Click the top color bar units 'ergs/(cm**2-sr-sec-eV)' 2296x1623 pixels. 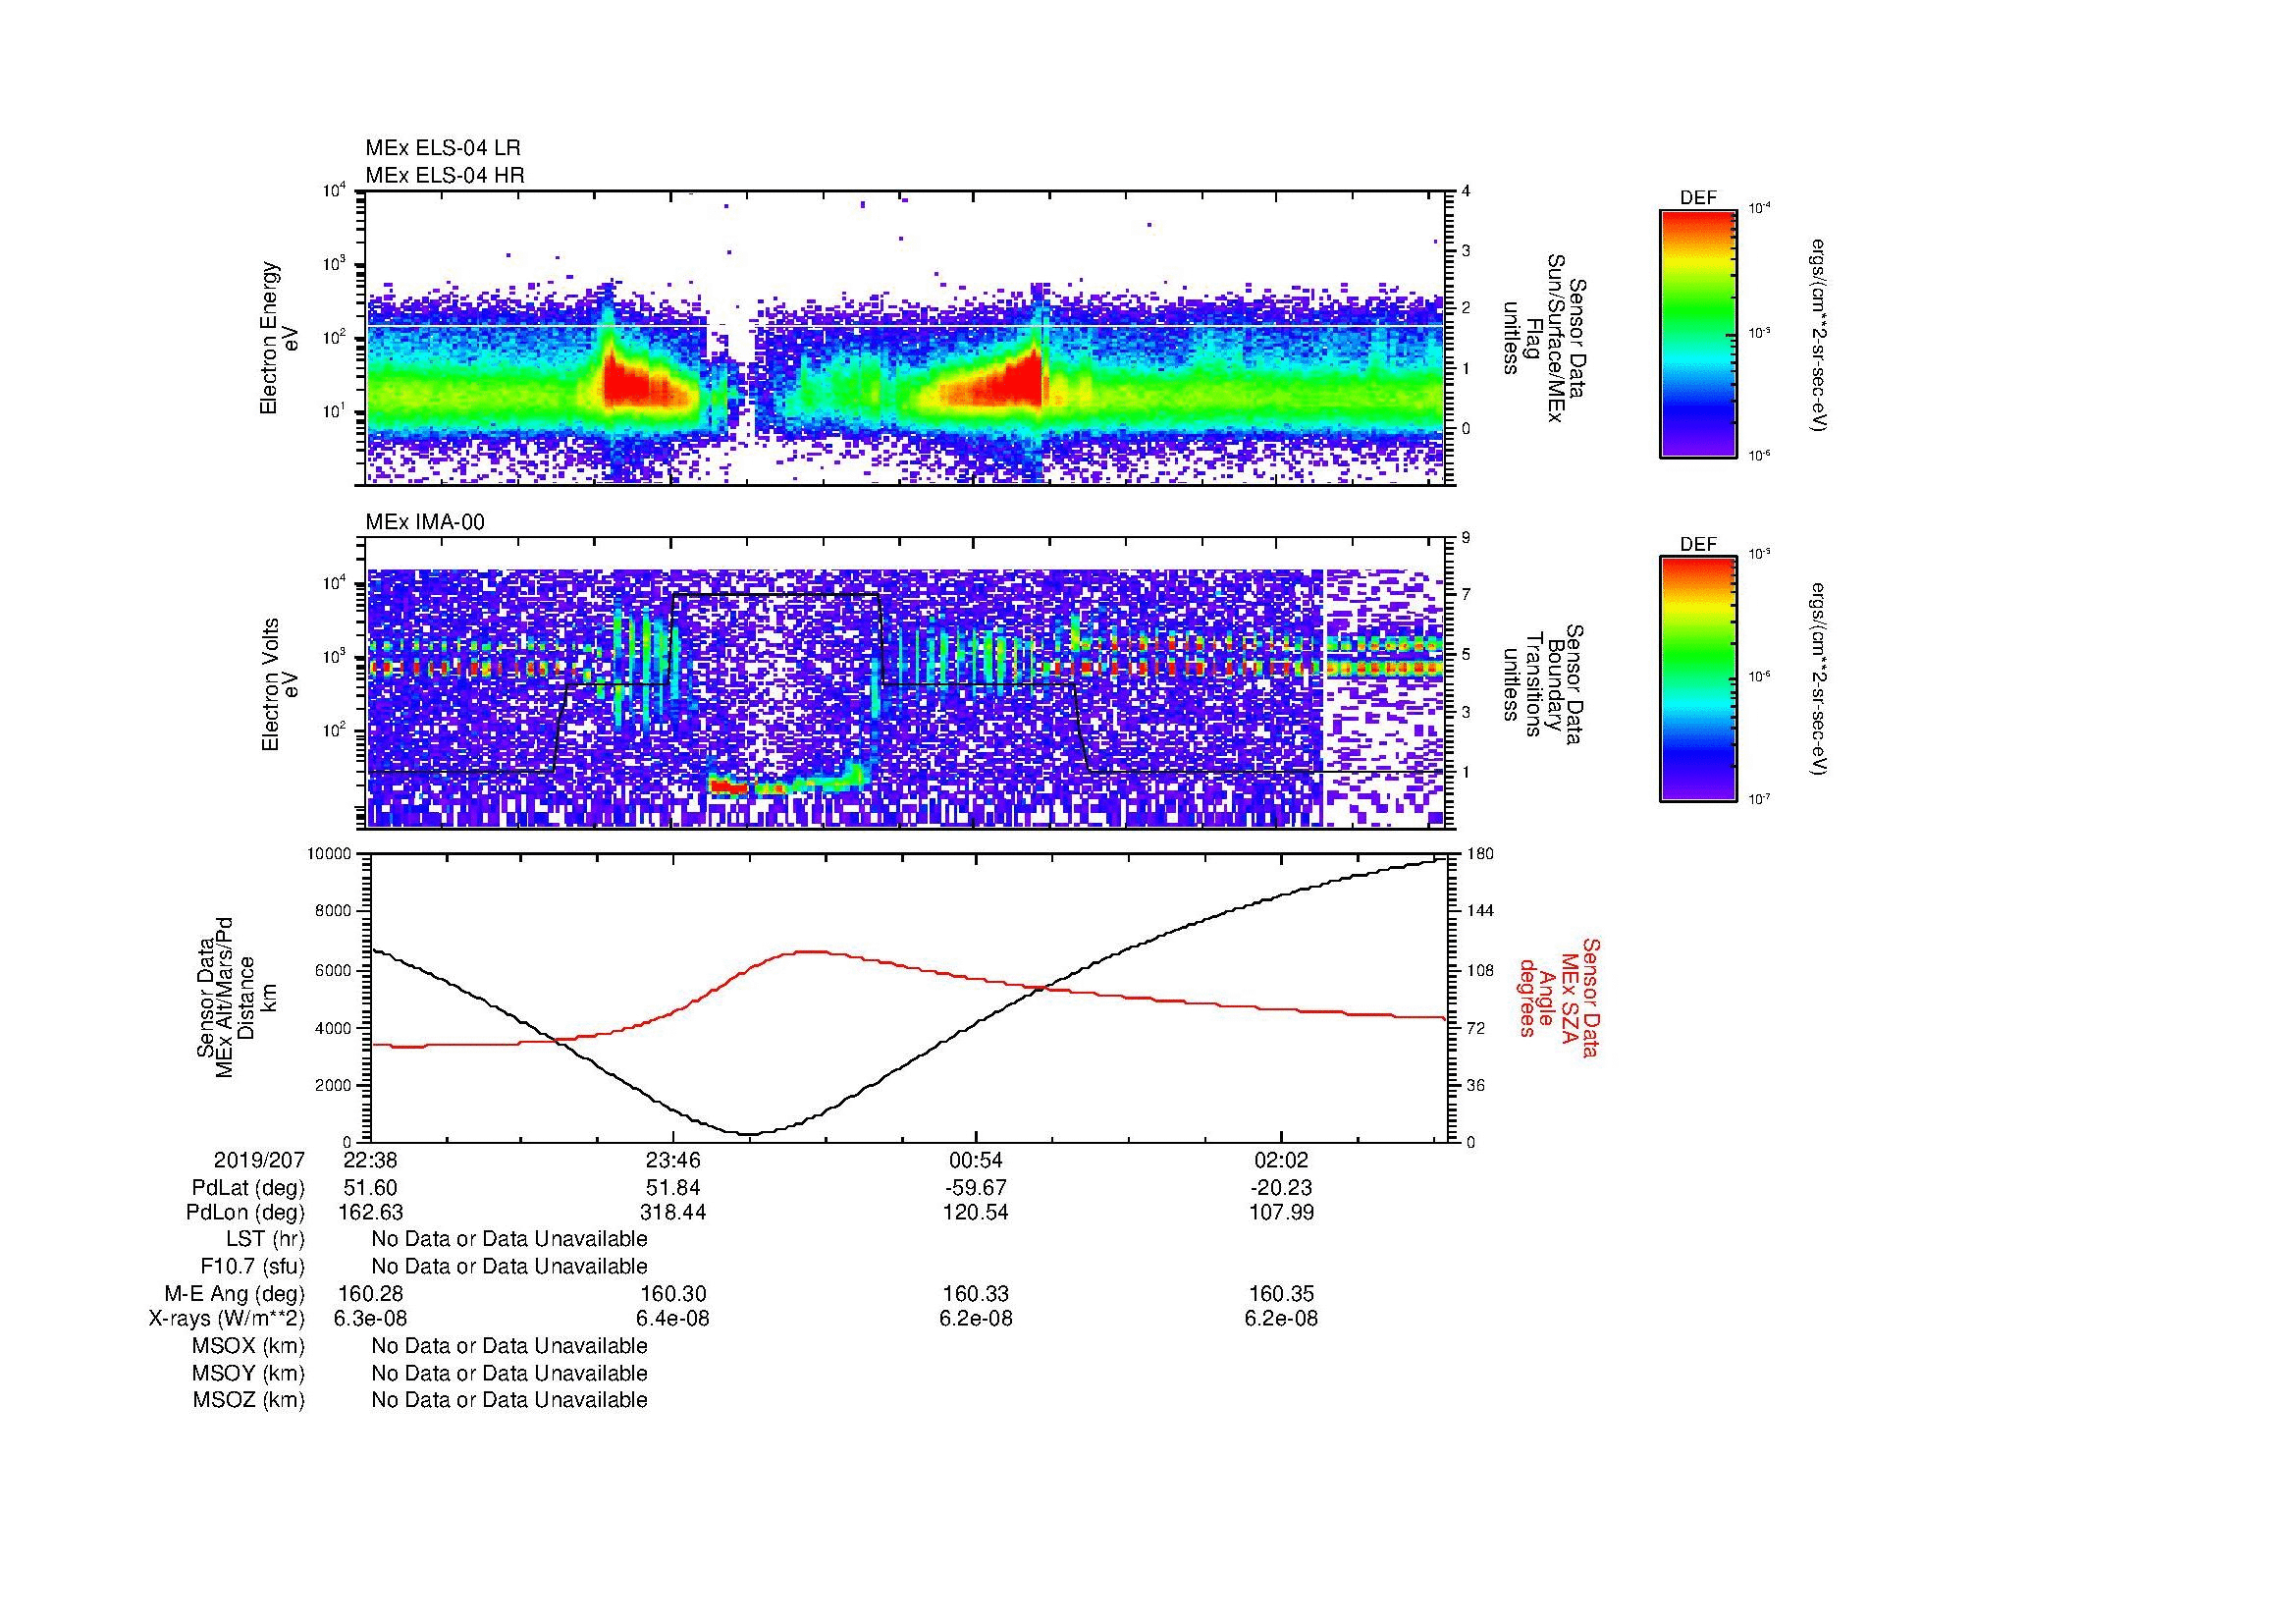click(1819, 335)
